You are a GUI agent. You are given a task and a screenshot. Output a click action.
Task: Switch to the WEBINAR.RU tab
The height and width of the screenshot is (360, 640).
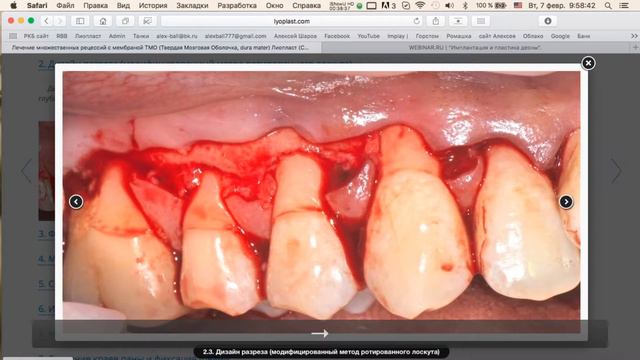(x=476, y=48)
